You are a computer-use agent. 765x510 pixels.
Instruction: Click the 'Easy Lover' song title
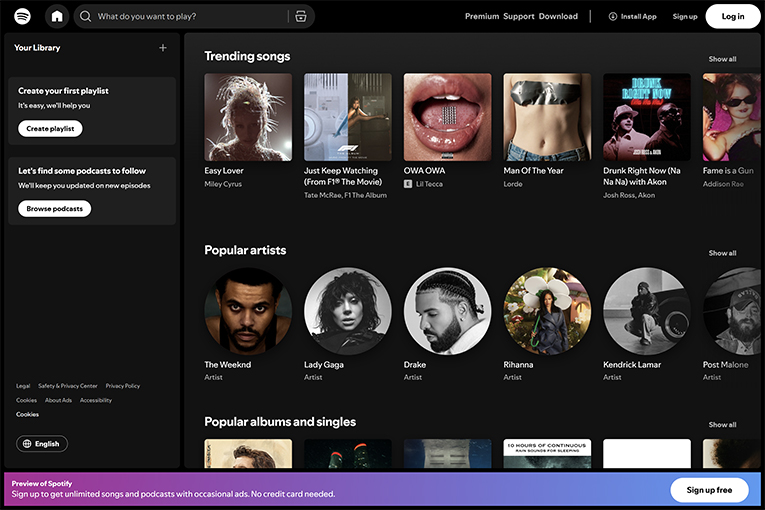pyautogui.click(x=224, y=171)
